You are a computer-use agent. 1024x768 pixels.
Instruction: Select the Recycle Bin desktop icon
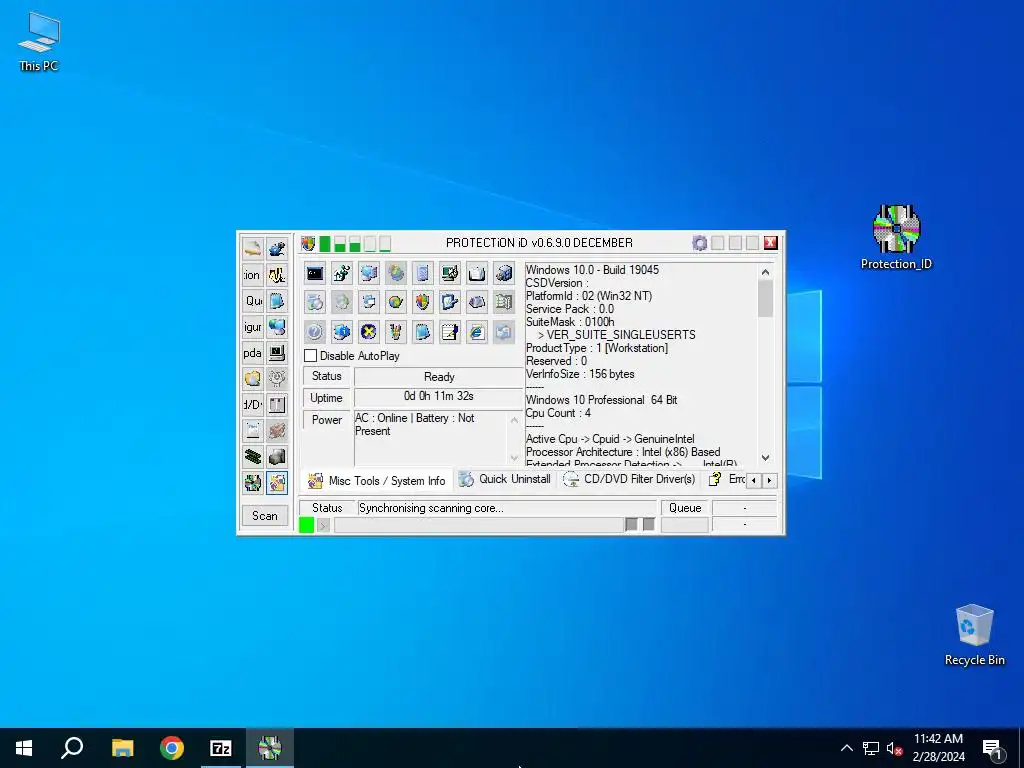pyautogui.click(x=974, y=635)
